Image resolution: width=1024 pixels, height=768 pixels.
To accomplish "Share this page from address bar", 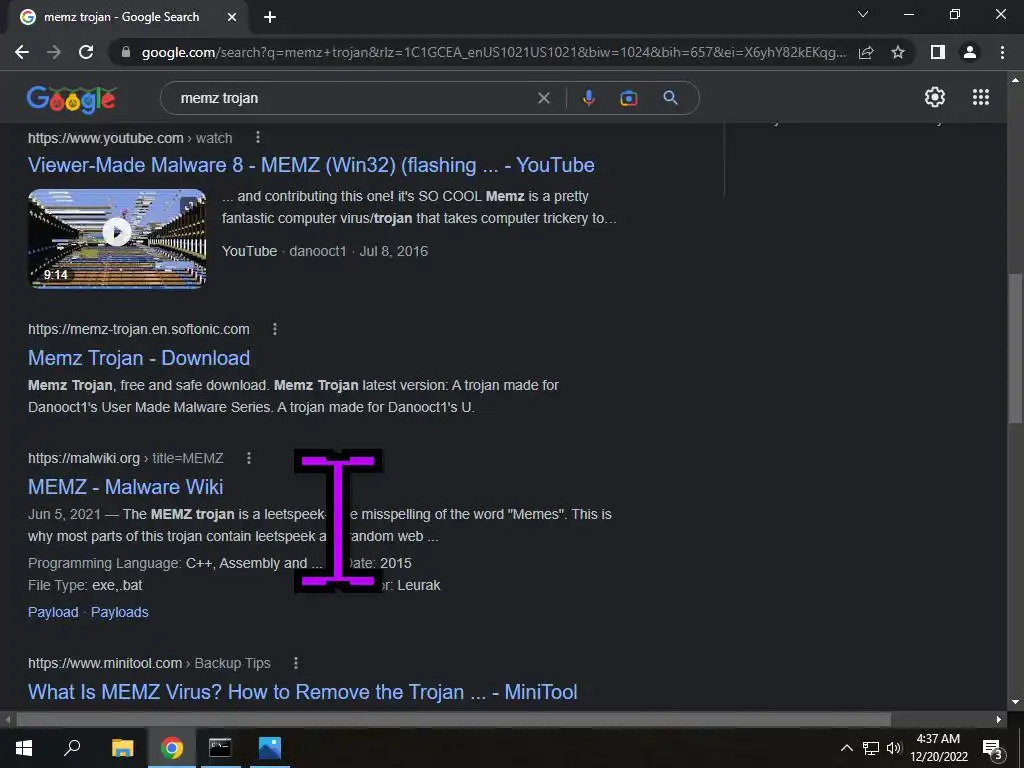I will point(866,52).
